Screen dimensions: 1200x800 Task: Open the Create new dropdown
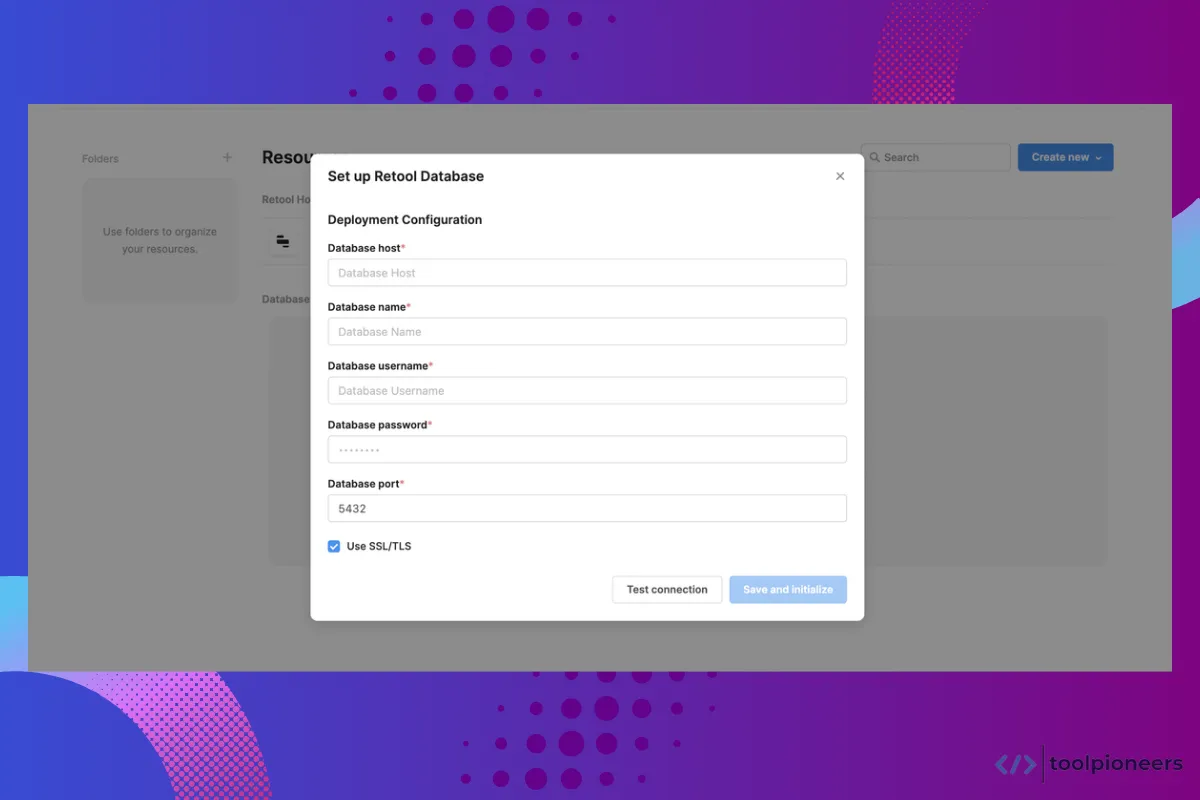point(1065,157)
